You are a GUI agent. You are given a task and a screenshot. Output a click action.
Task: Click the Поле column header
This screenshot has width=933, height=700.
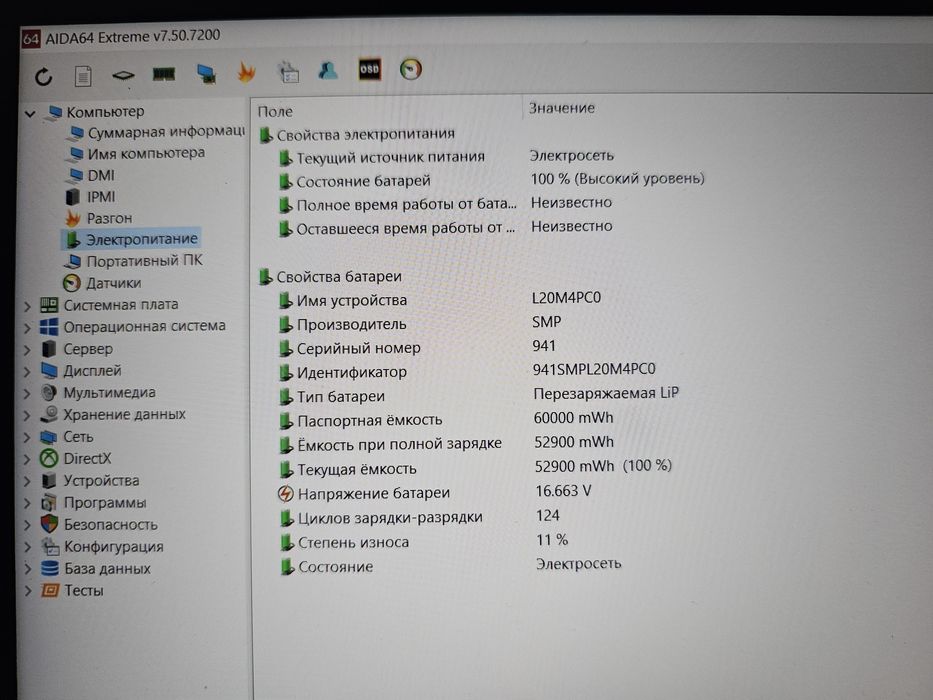click(x=275, y=111)
